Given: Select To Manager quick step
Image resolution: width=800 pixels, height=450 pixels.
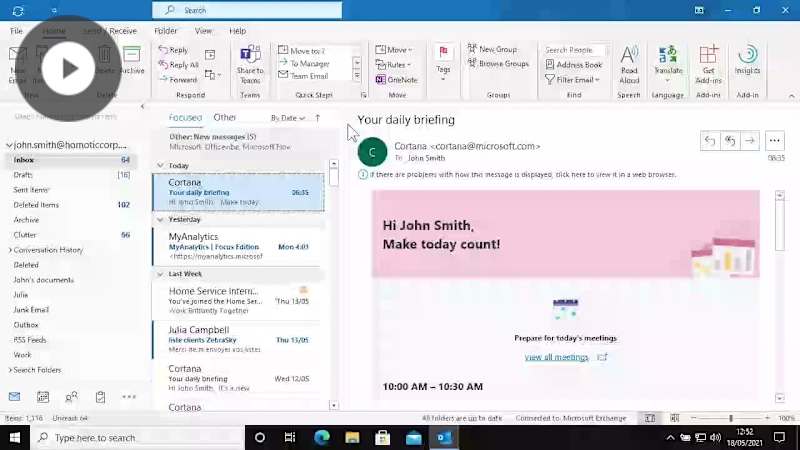Looking at the screenshot, I should click(304, 63).
